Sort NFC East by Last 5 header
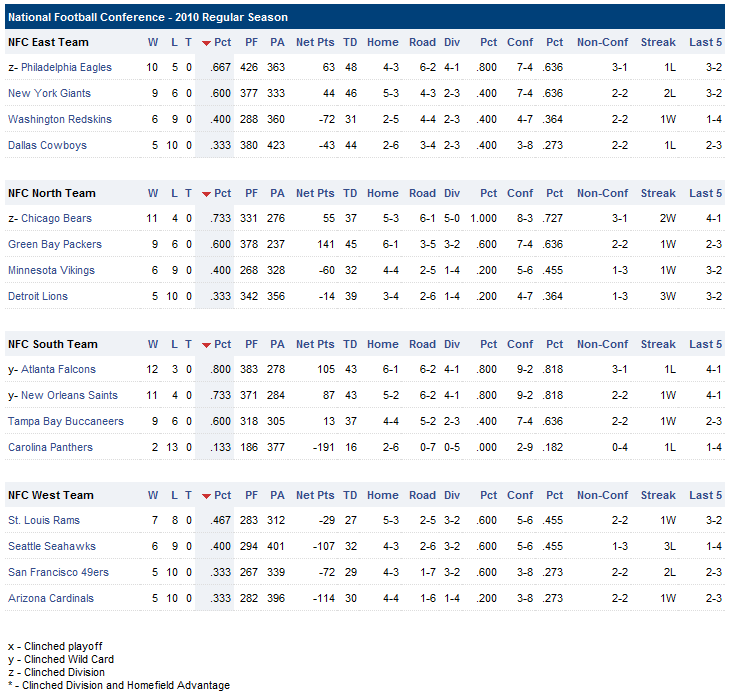730x696 pixels. coord(705,42)
